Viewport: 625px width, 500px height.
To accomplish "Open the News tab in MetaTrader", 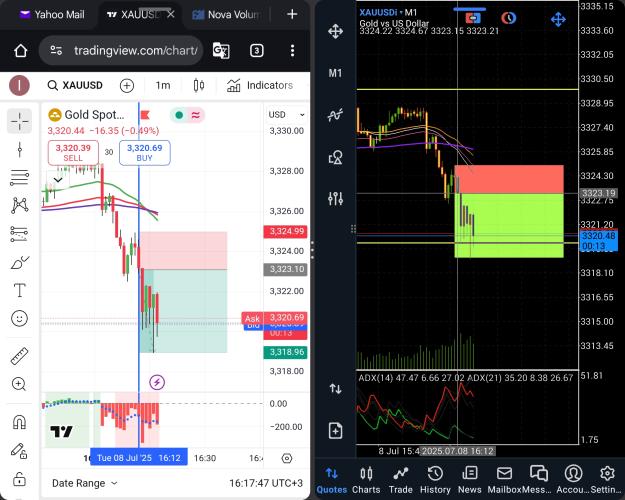I will (x=470, y=480).
